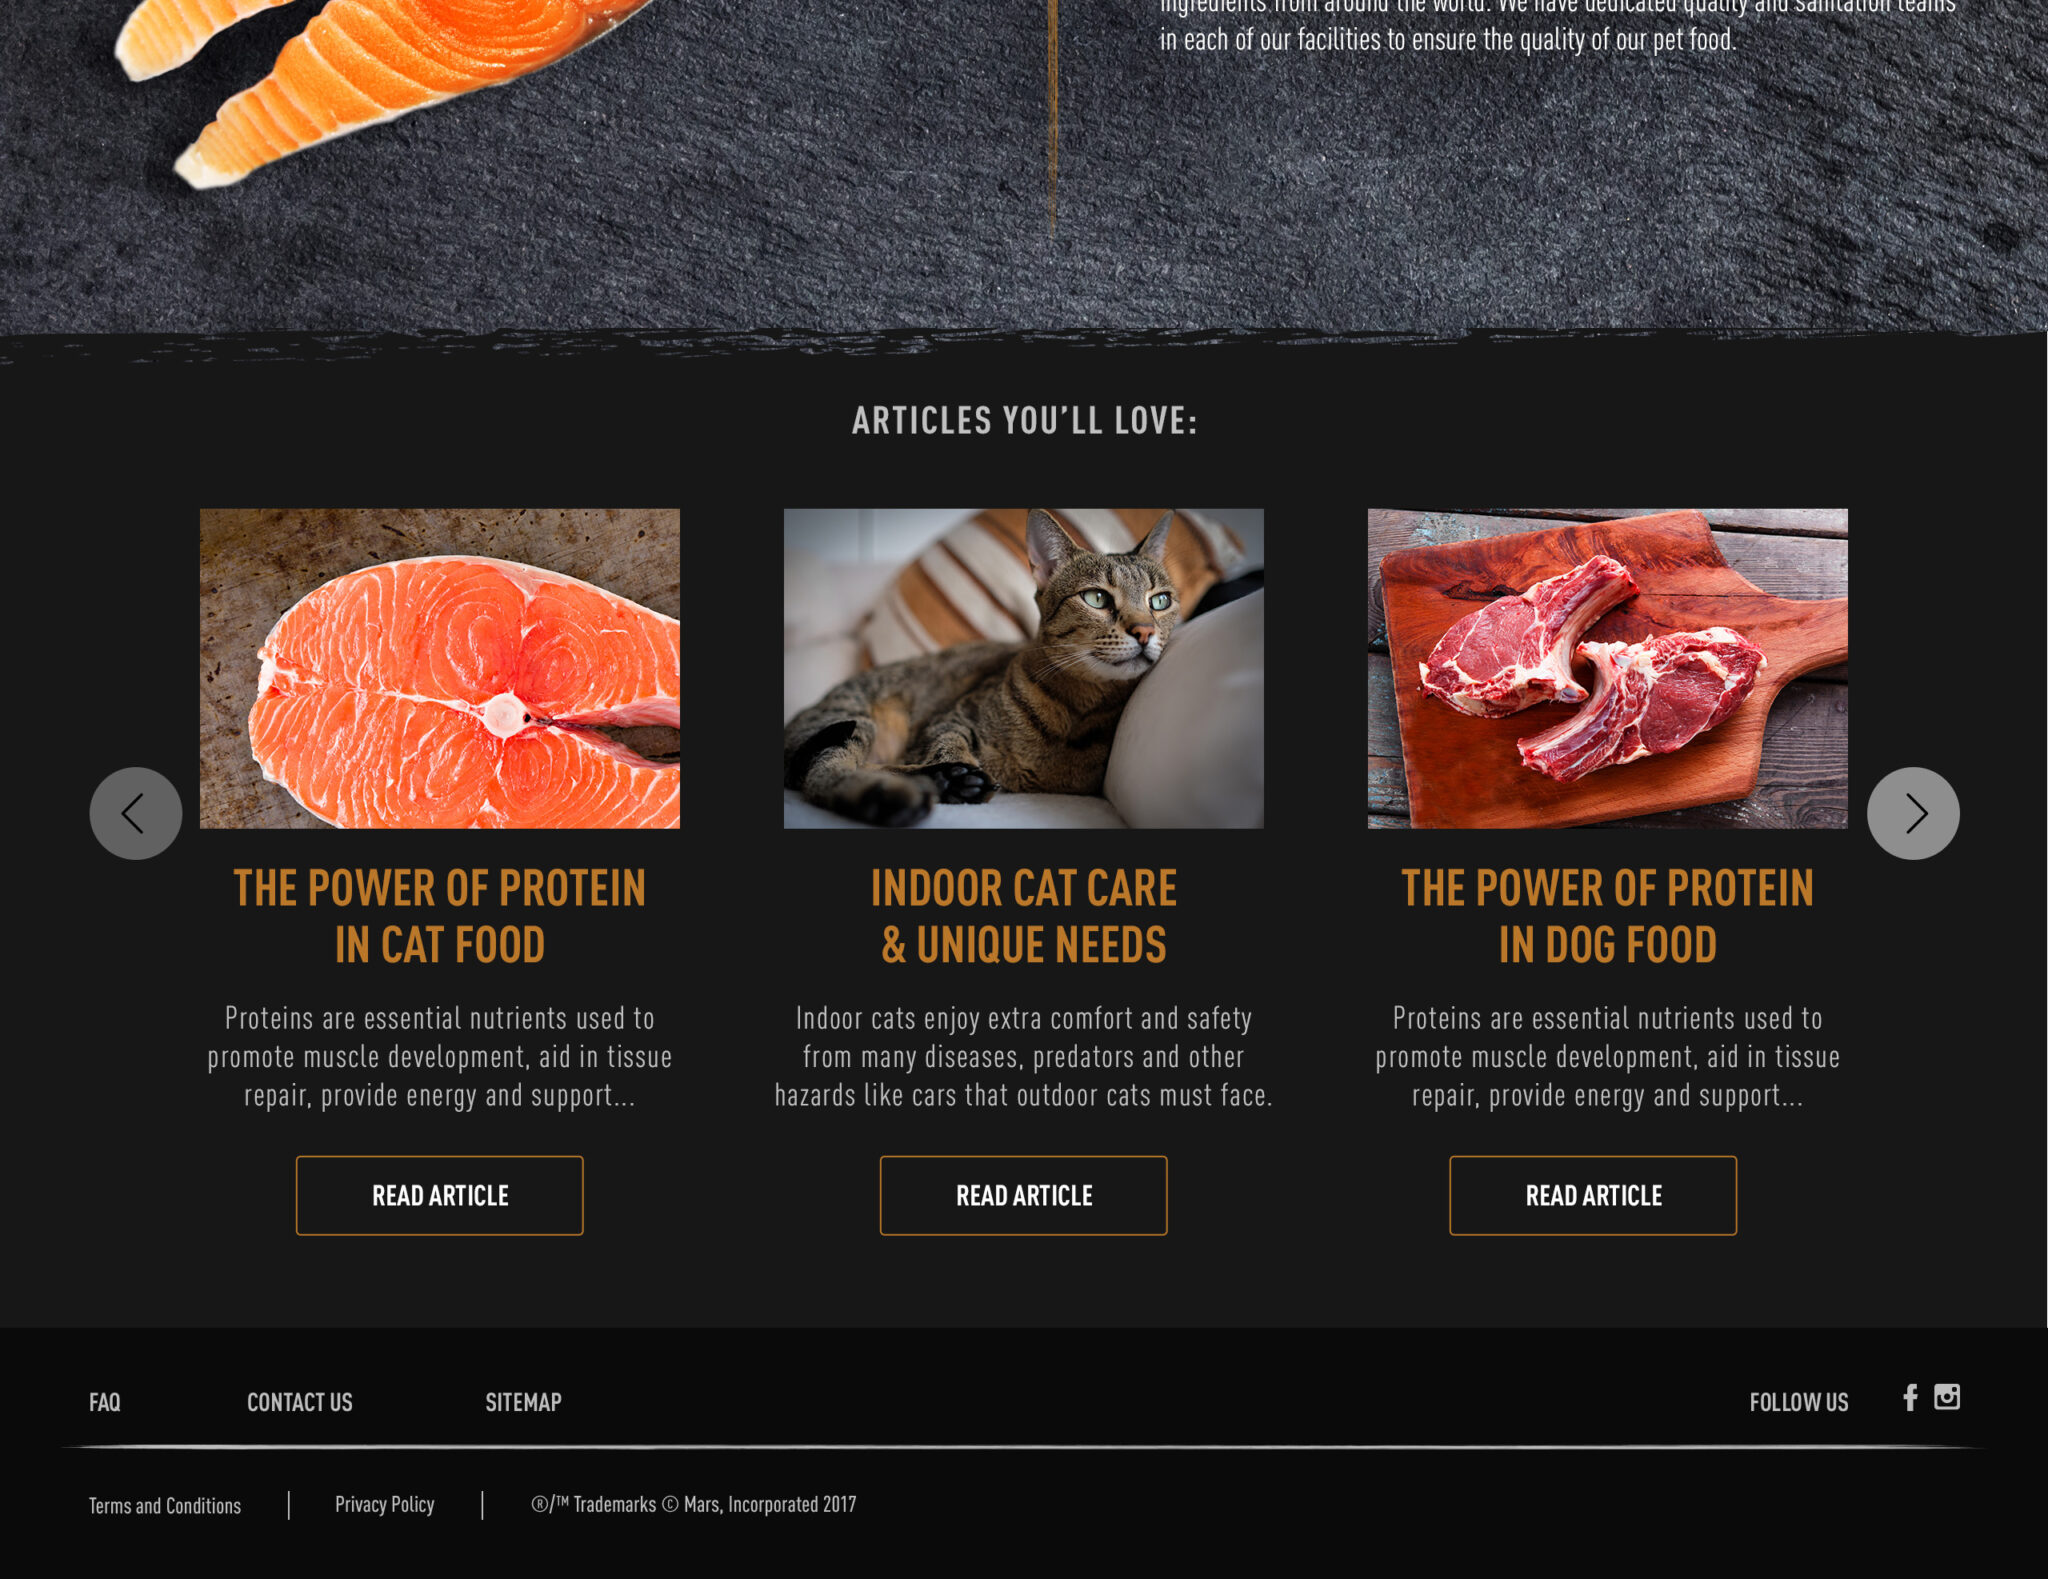Advance carousel with right arrow
Viewport: 2048px width, 1579px height.
[1913, 813]
